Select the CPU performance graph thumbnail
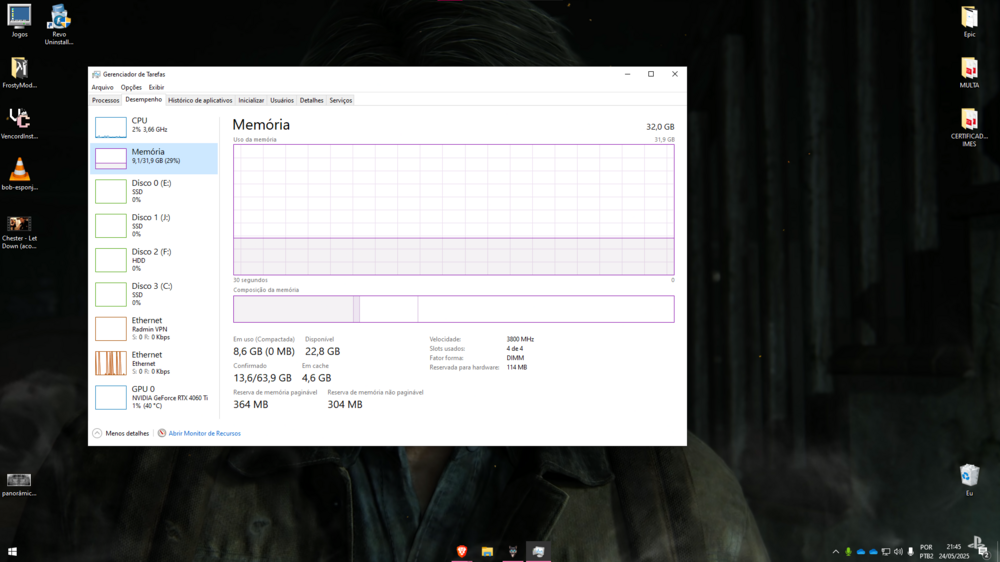 pyautogui.click(x=111, y=127)
